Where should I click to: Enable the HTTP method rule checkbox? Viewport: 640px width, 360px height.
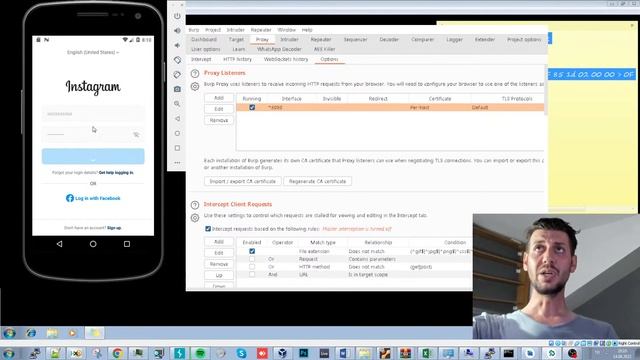[x=252, y=267]
